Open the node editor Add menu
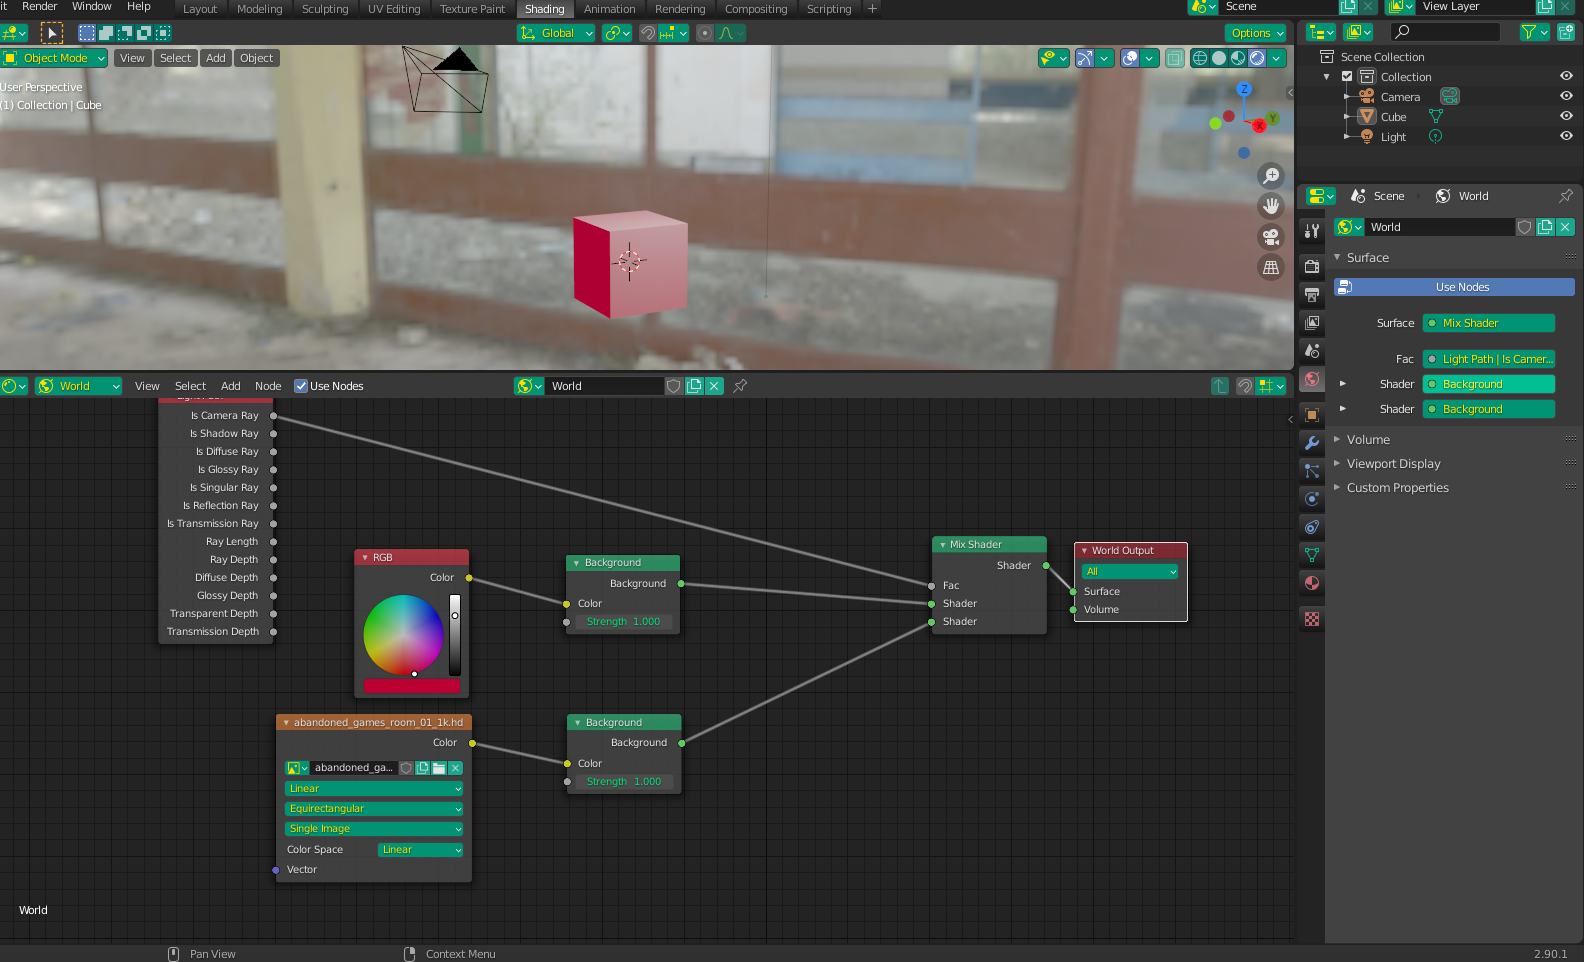This screenshot has height=962, width=1584. 231,386
